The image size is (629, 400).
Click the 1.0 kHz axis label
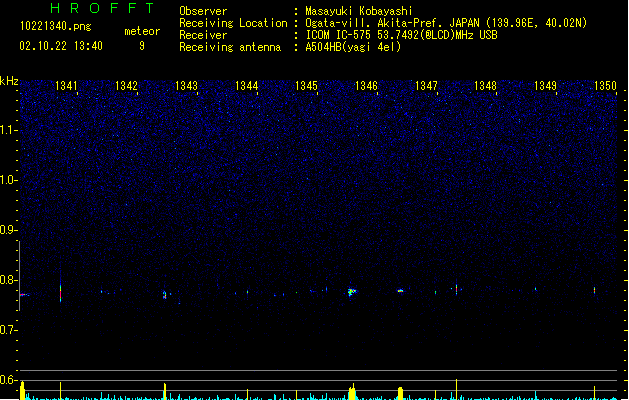pos(8,180)
